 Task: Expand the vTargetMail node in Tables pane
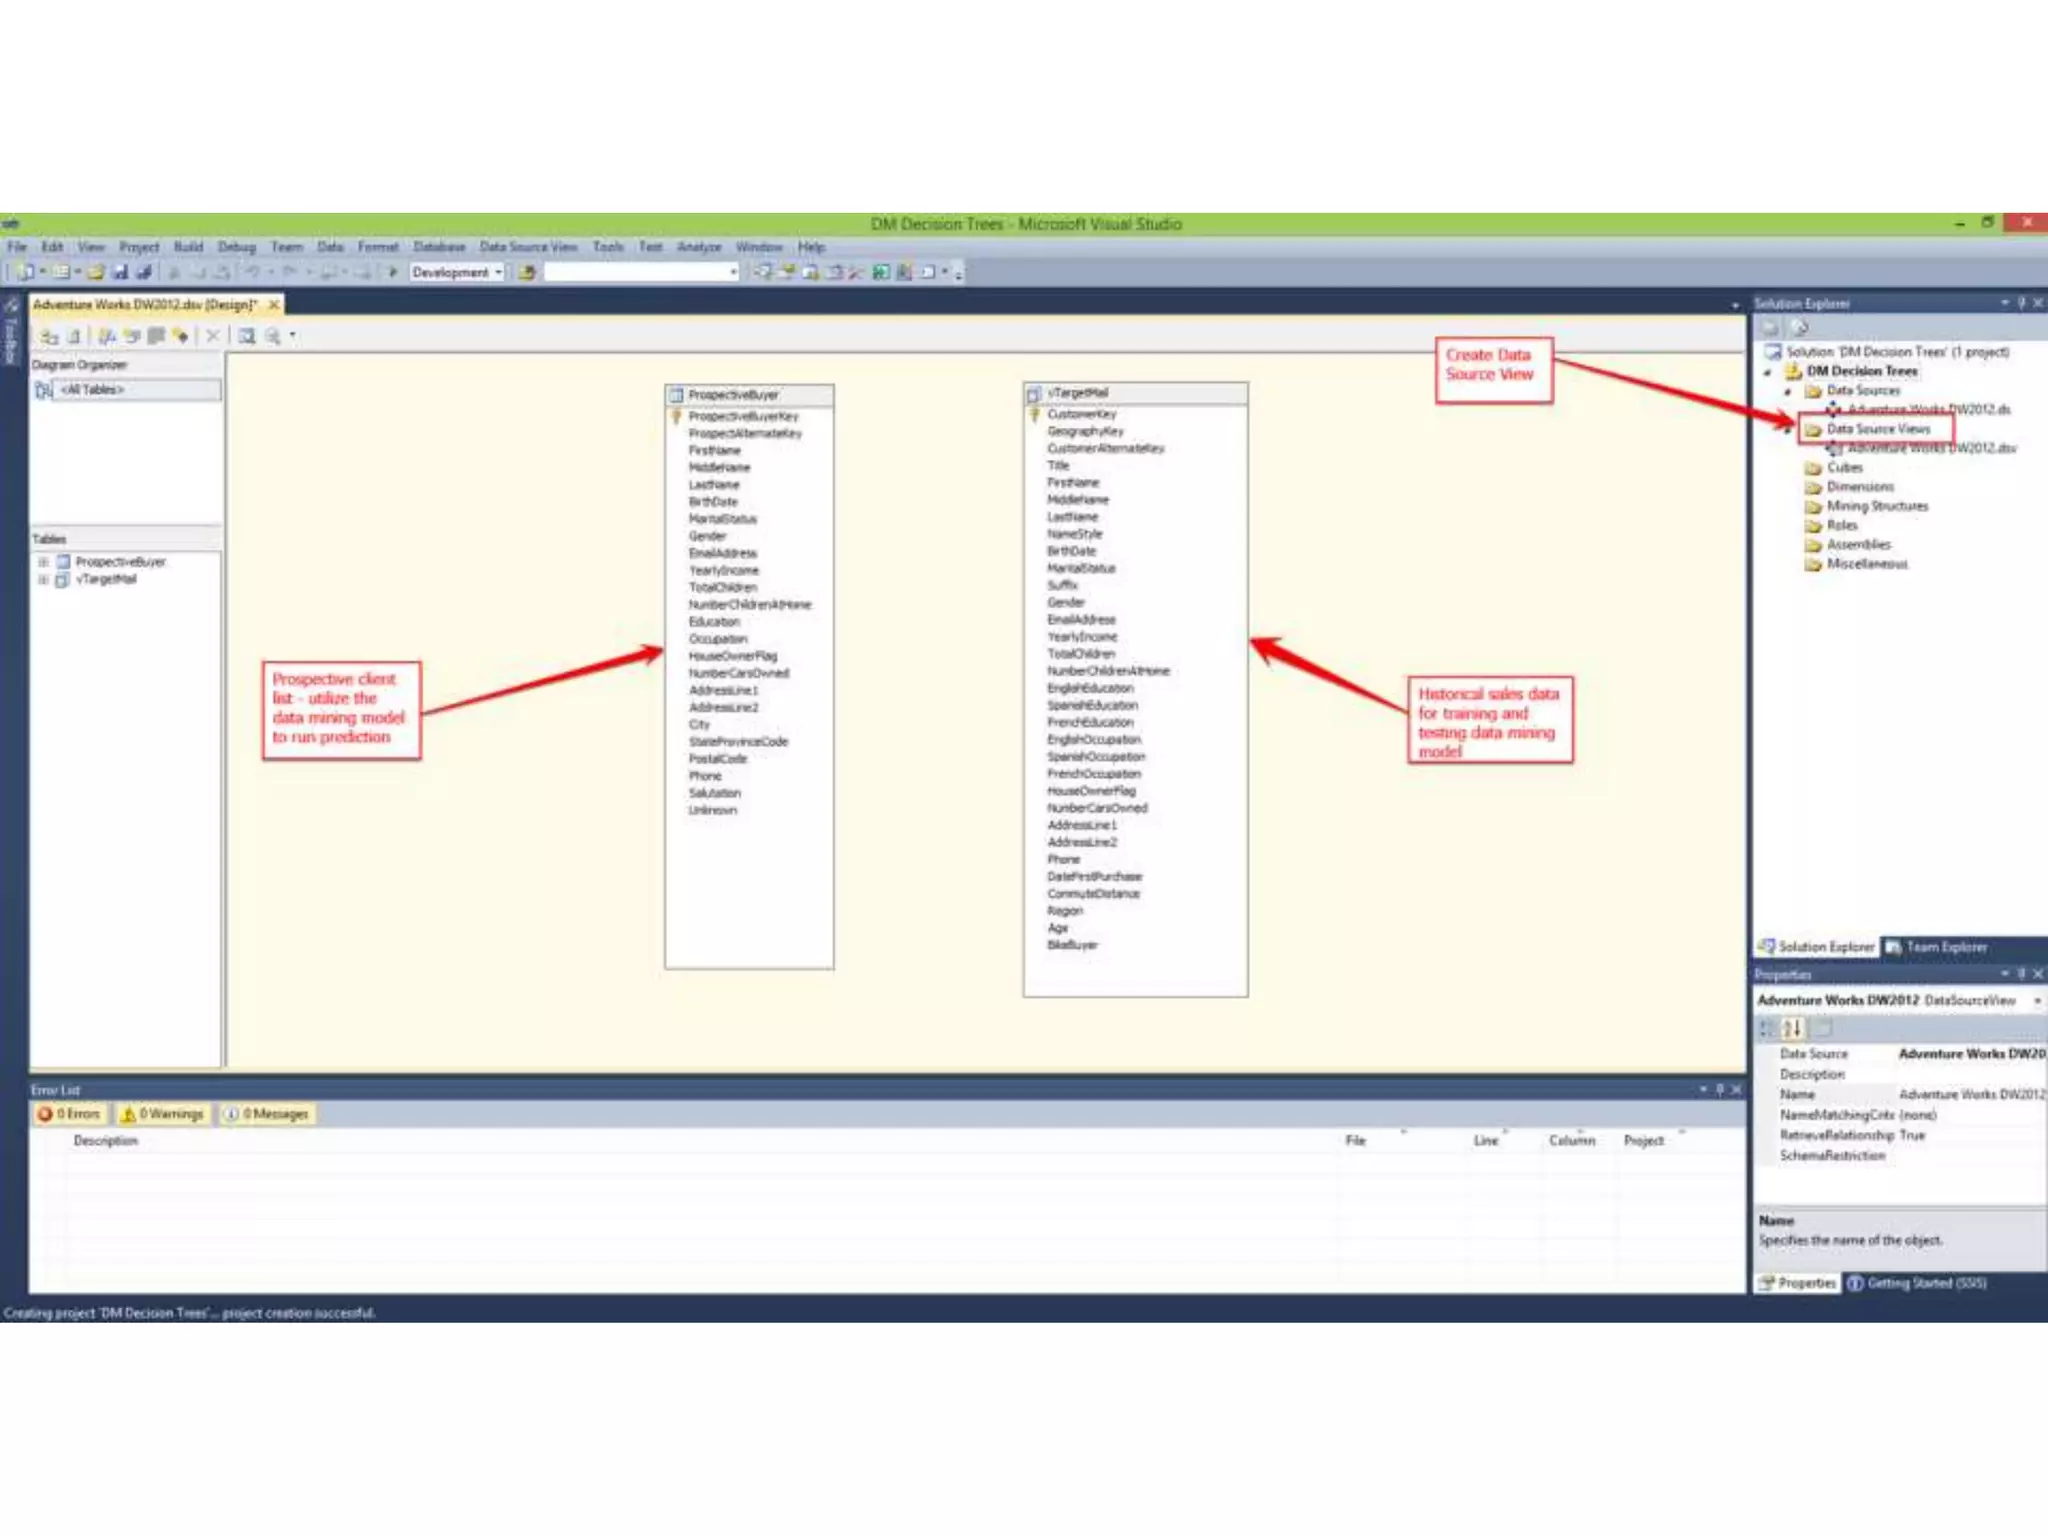(43, 580)
